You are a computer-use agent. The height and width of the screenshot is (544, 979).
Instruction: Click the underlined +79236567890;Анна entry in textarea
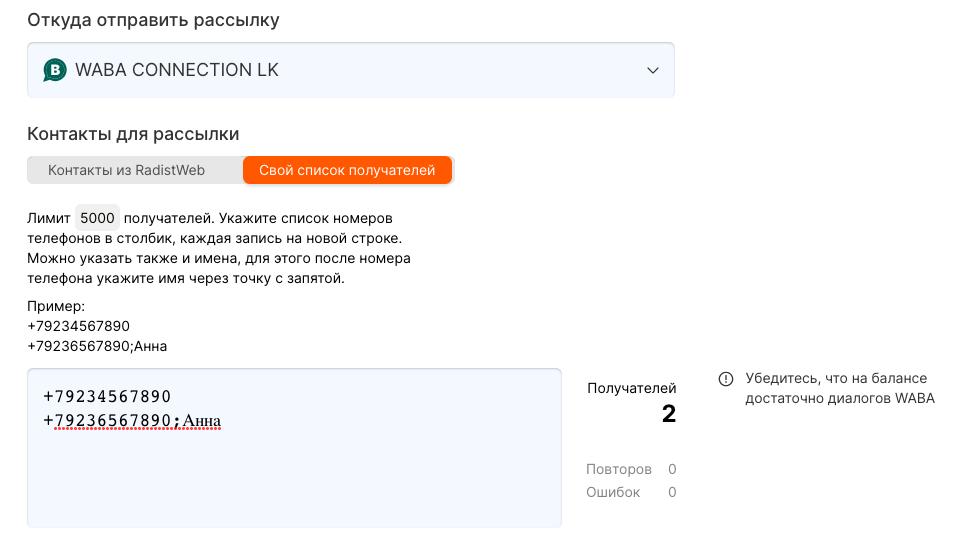click(131, 421)
